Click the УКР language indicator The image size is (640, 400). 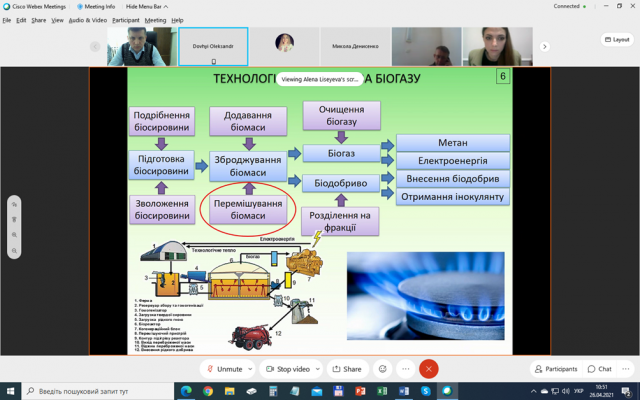point(578,391)
